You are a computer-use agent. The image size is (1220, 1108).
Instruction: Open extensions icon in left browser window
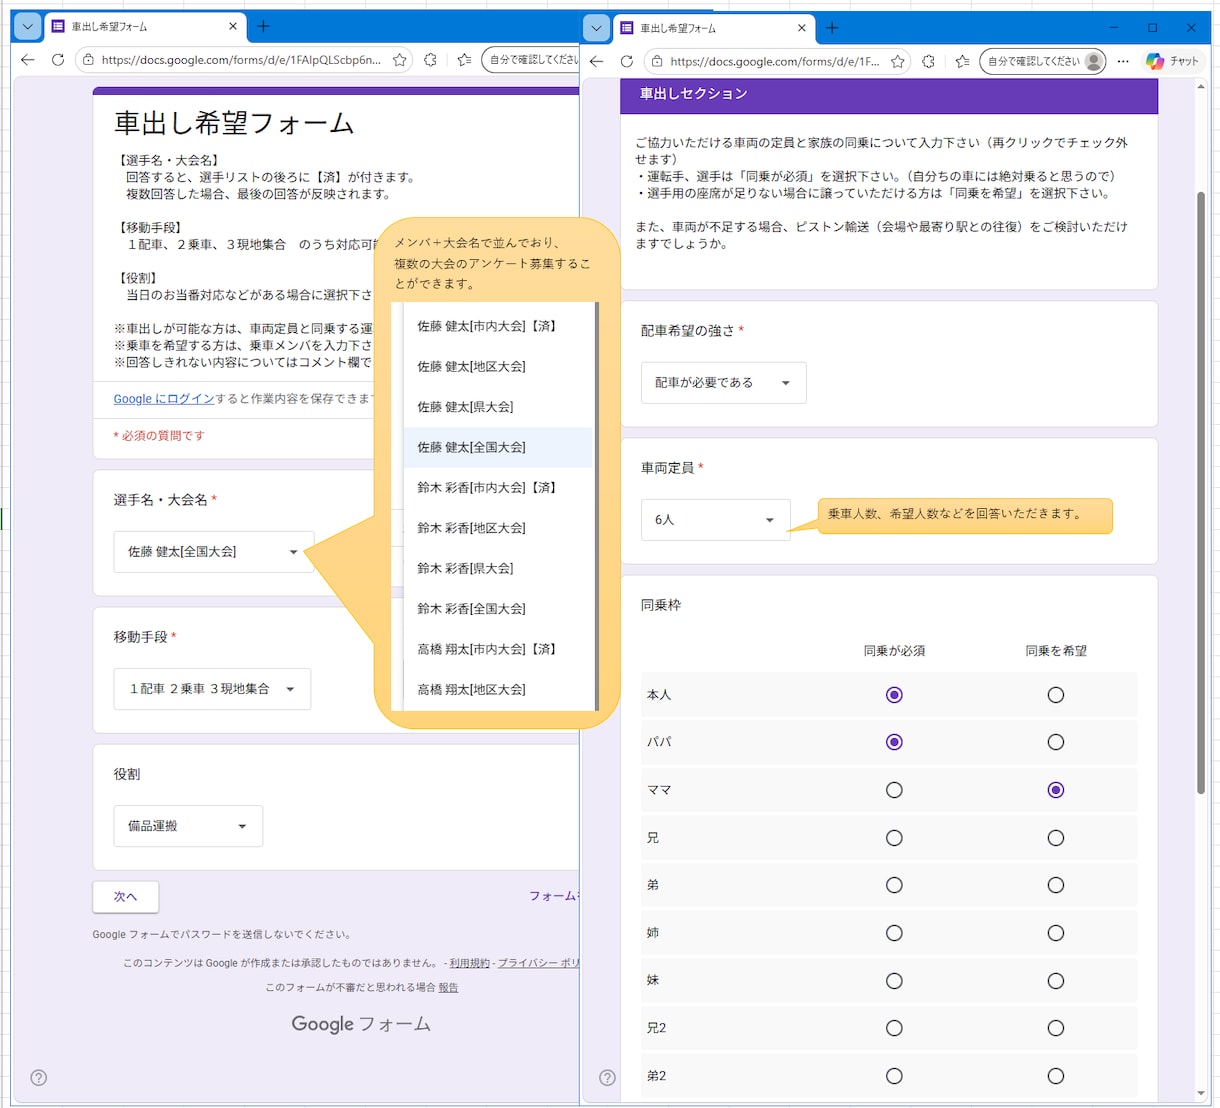coord(431,60)
